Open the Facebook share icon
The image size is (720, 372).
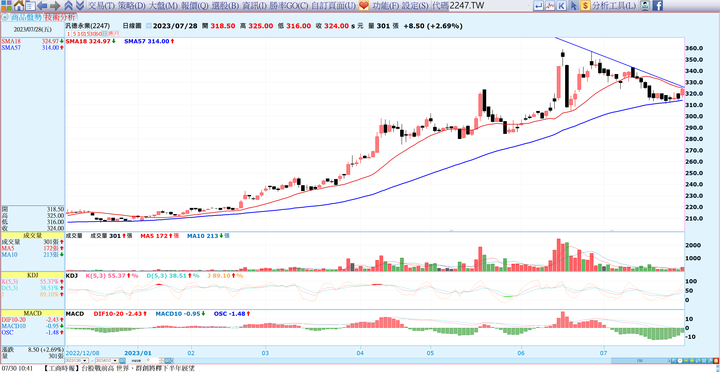tap(658, 6)
